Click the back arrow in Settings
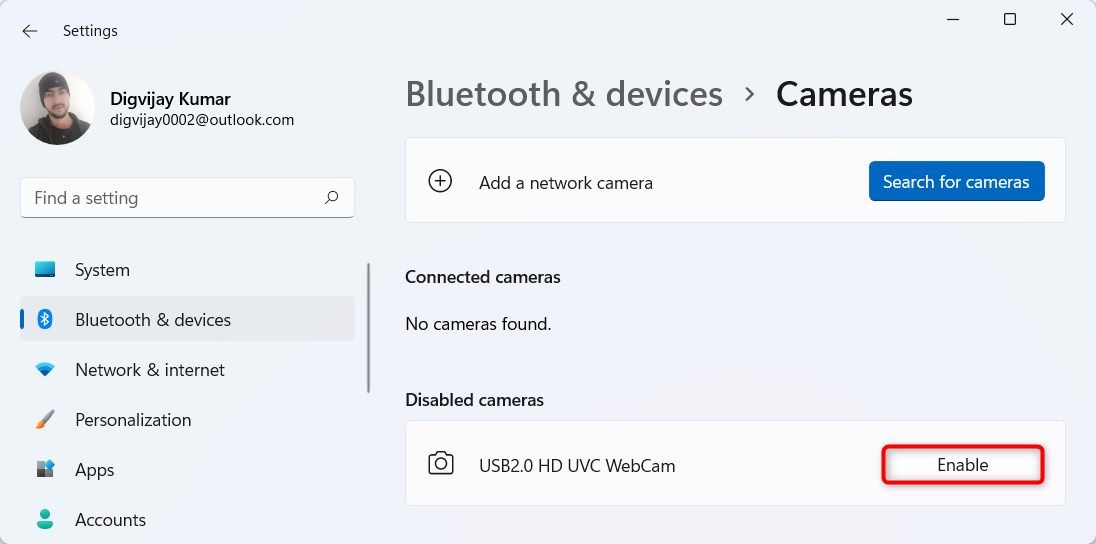Image resolution: width=1096 pixels, height=544 pixels. pos(30,31)
